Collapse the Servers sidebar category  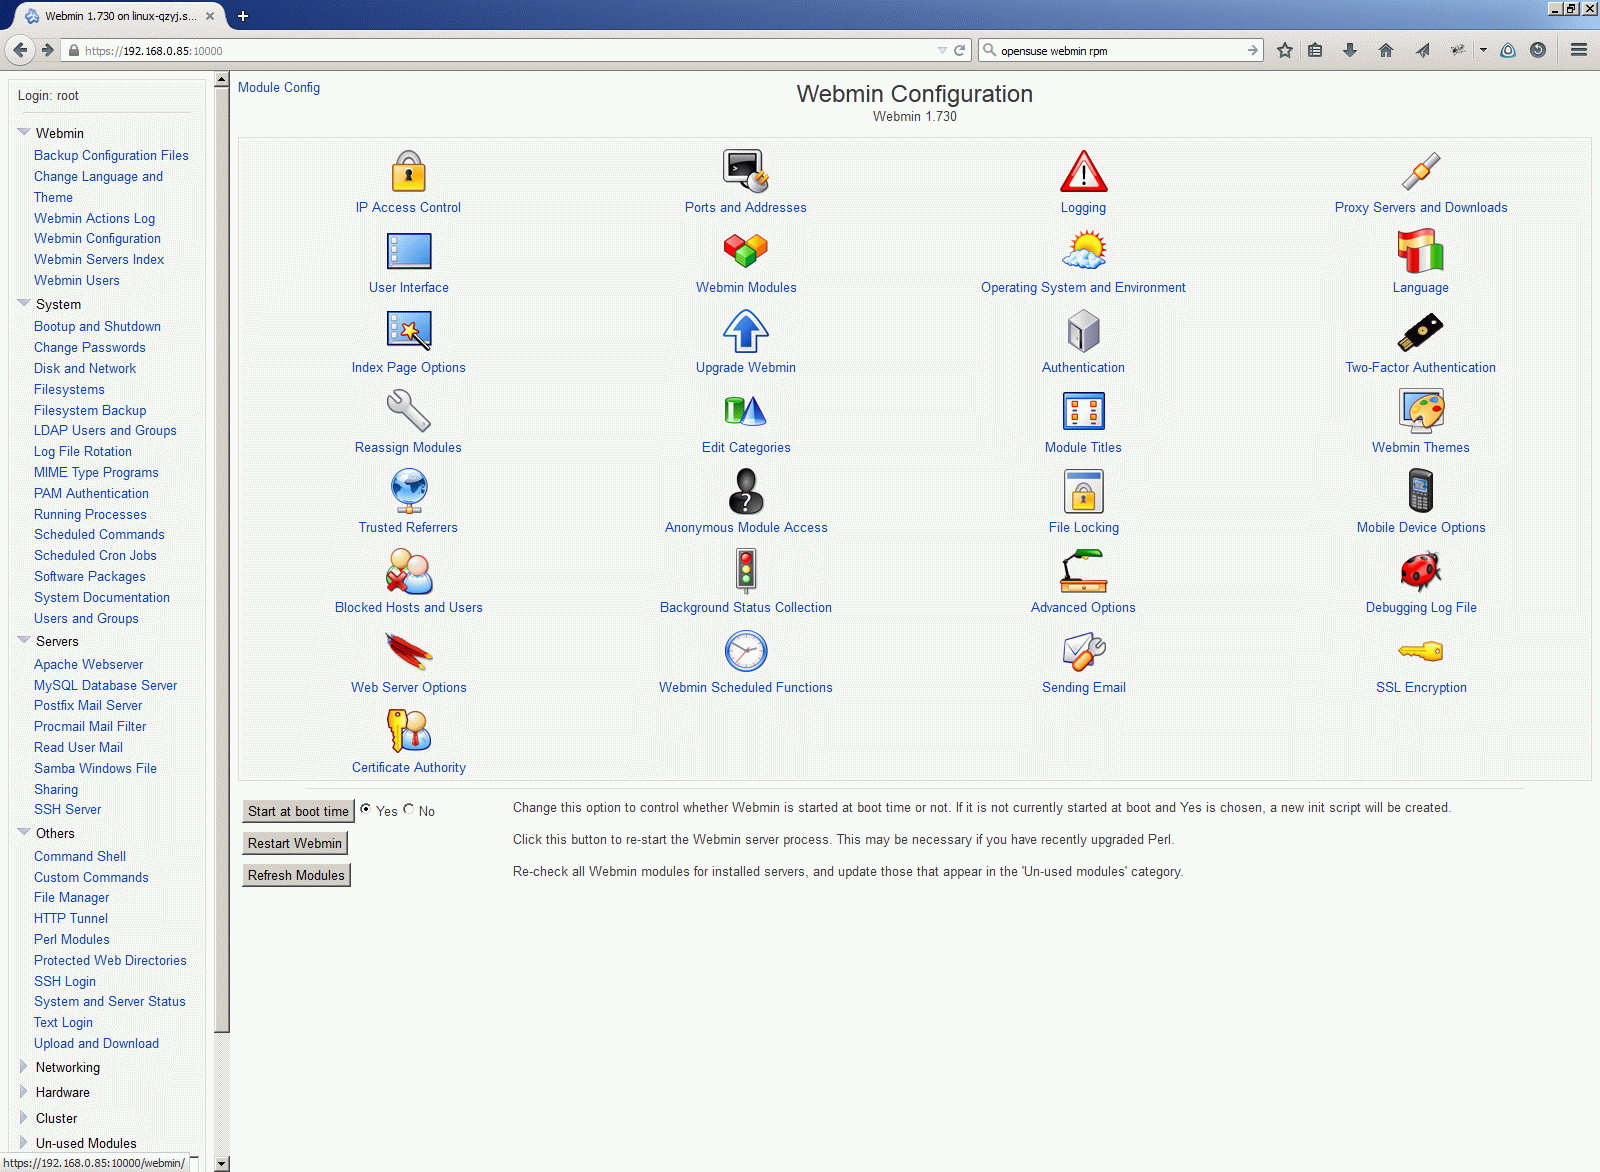point(24,640)
